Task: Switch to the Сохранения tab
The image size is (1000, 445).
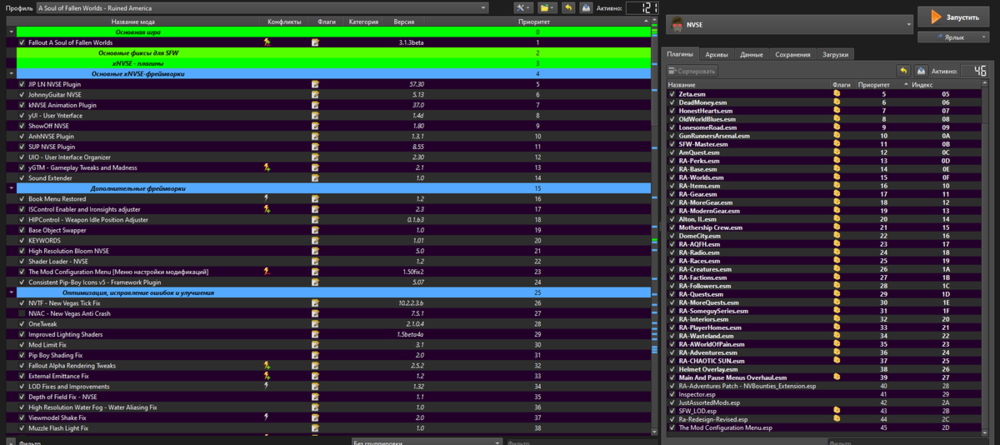Action: point(793,54)
